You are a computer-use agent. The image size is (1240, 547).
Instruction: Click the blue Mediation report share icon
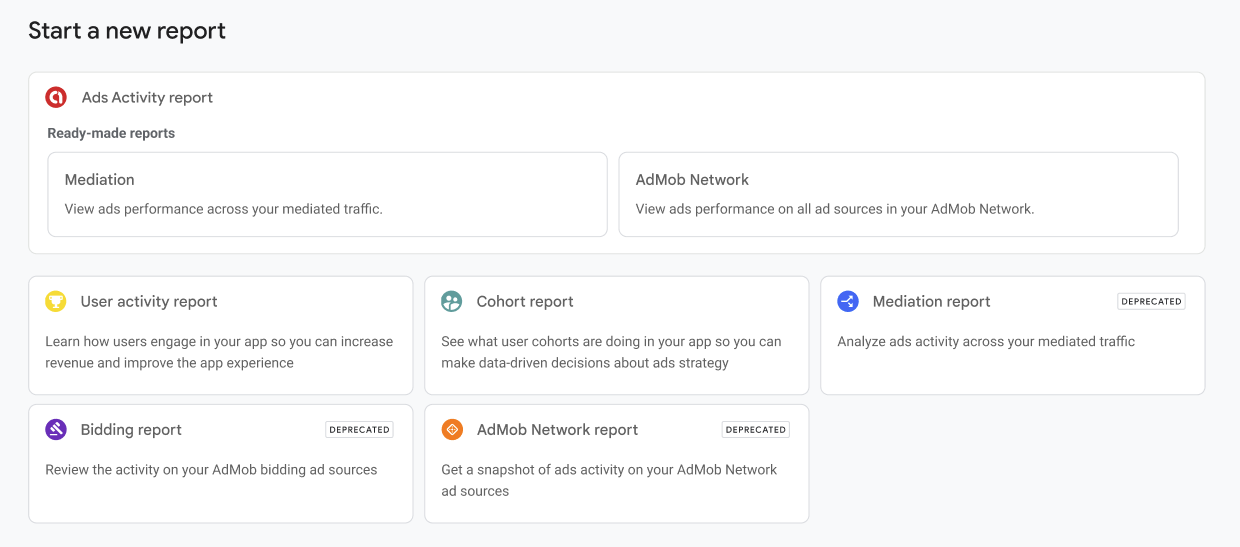click(x=848, y=301)
